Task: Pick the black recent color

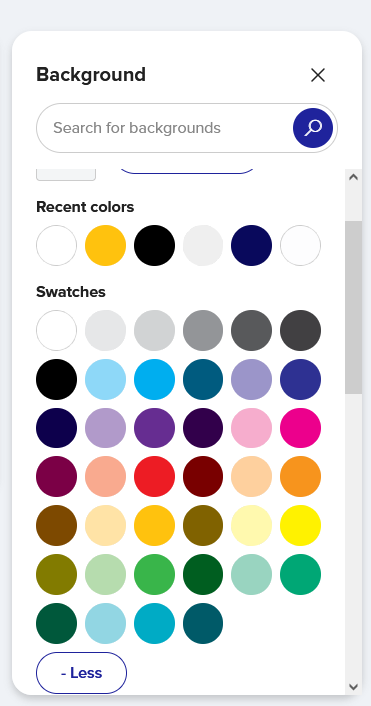Action: coord(154,245)
